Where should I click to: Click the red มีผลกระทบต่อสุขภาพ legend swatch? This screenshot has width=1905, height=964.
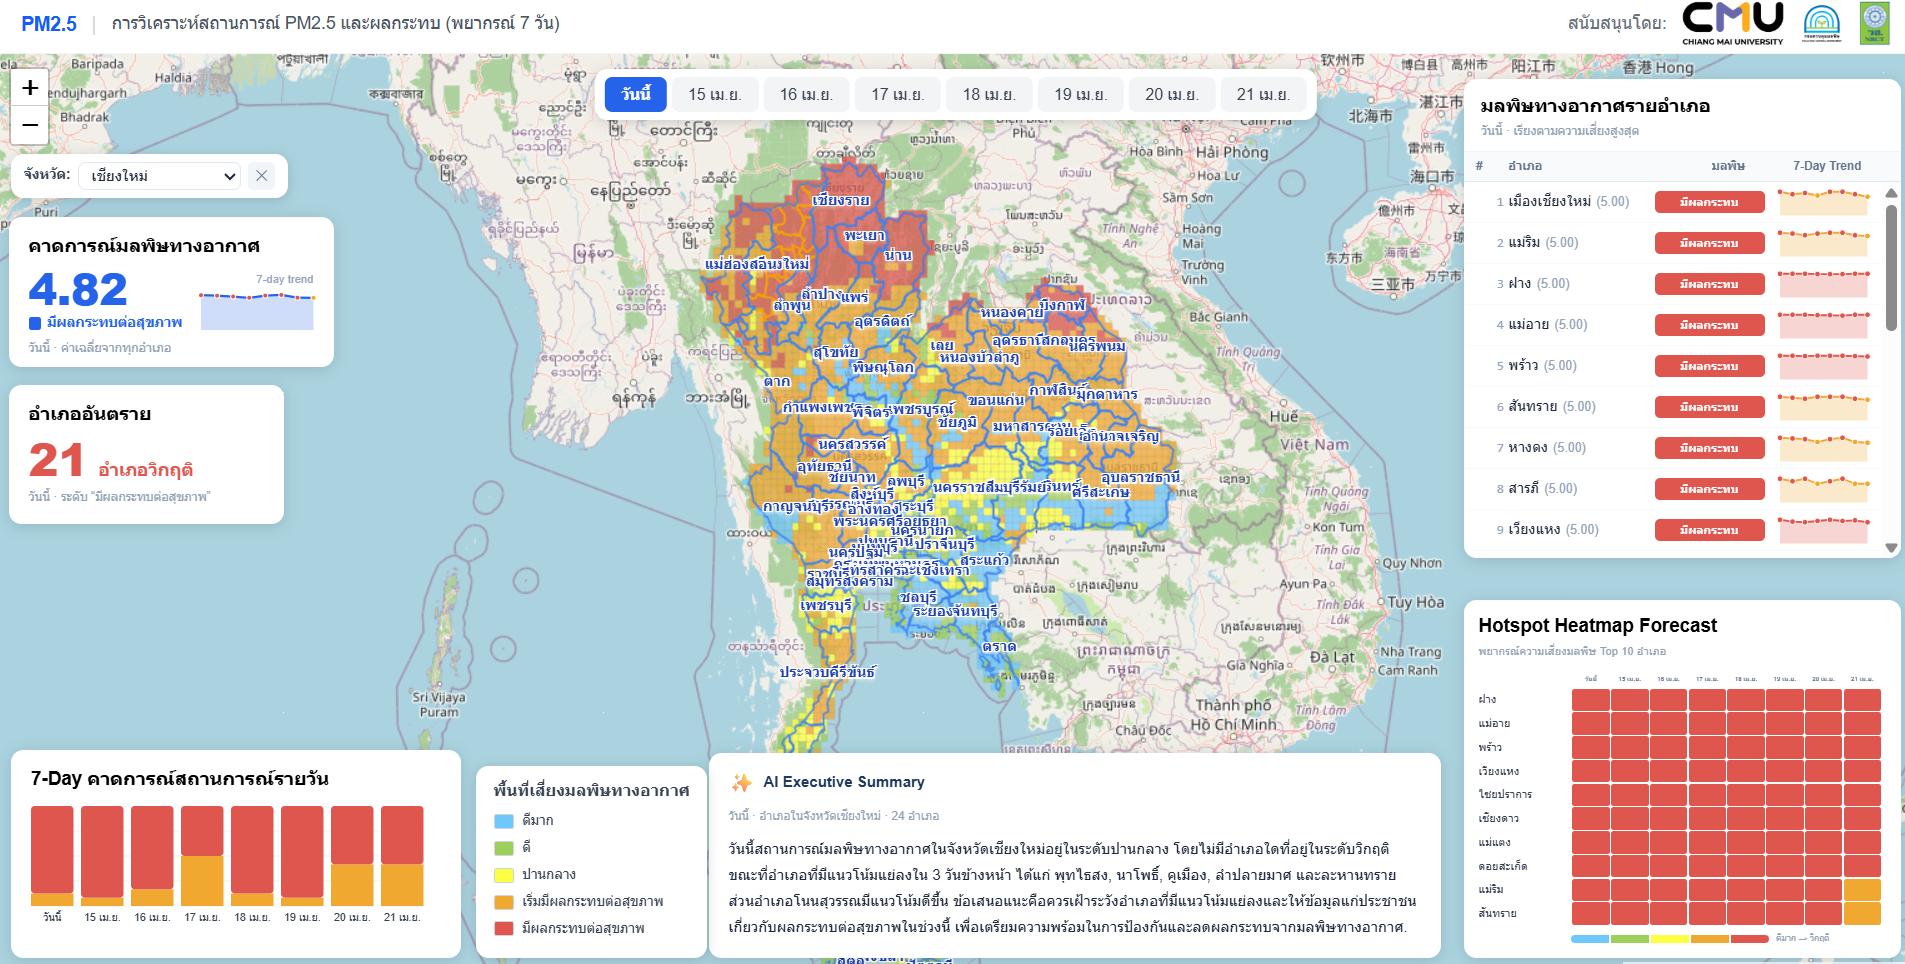coord(504,928)
